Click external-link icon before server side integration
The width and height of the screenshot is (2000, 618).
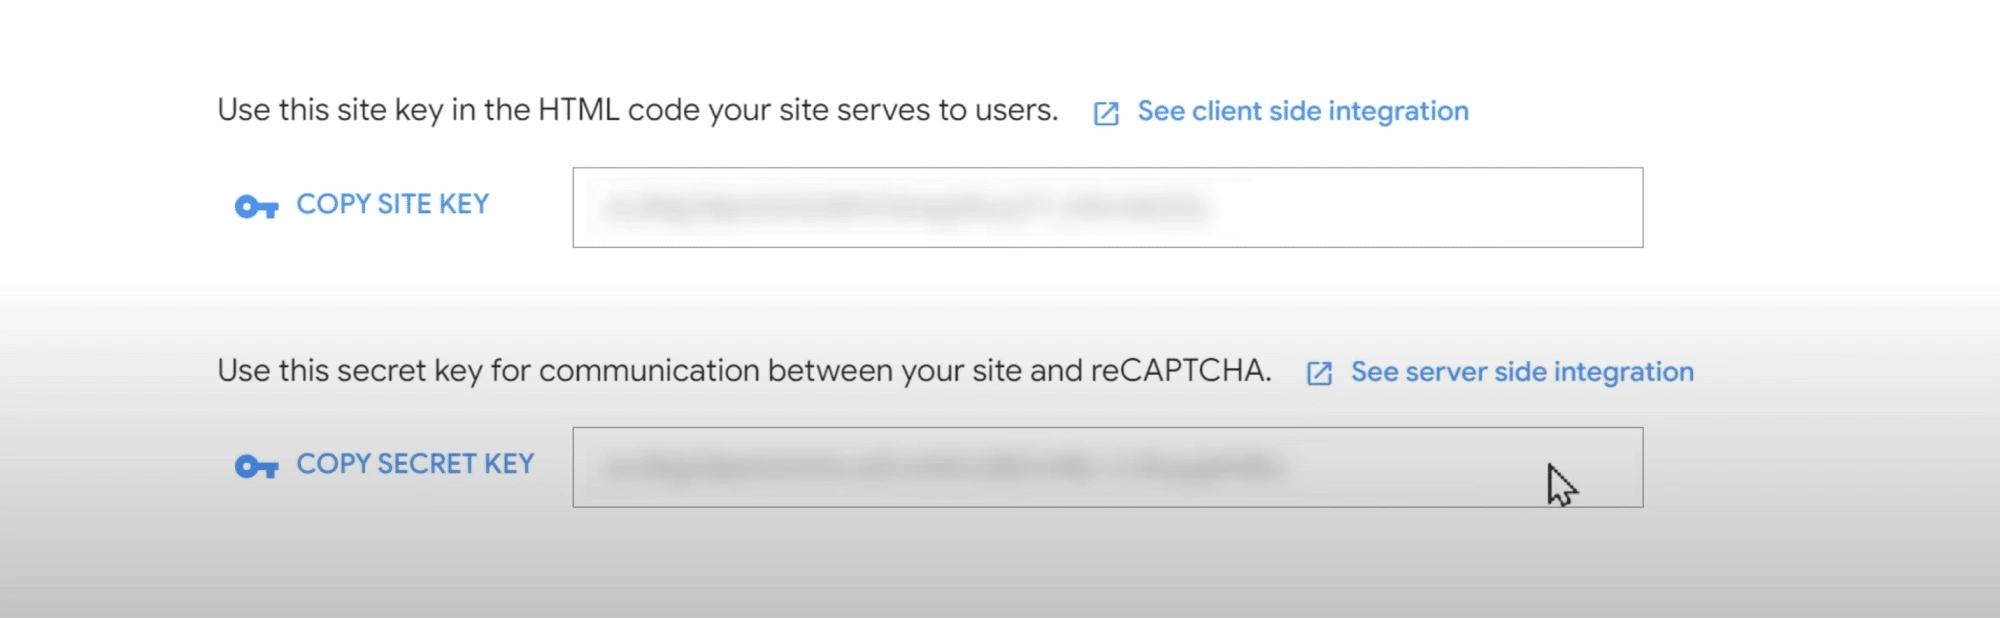1319,373
